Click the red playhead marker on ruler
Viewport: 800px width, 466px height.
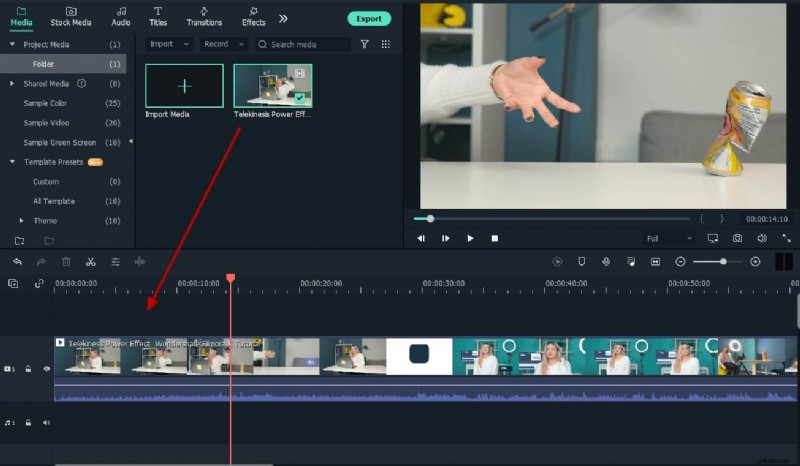[x=231, y=278]
